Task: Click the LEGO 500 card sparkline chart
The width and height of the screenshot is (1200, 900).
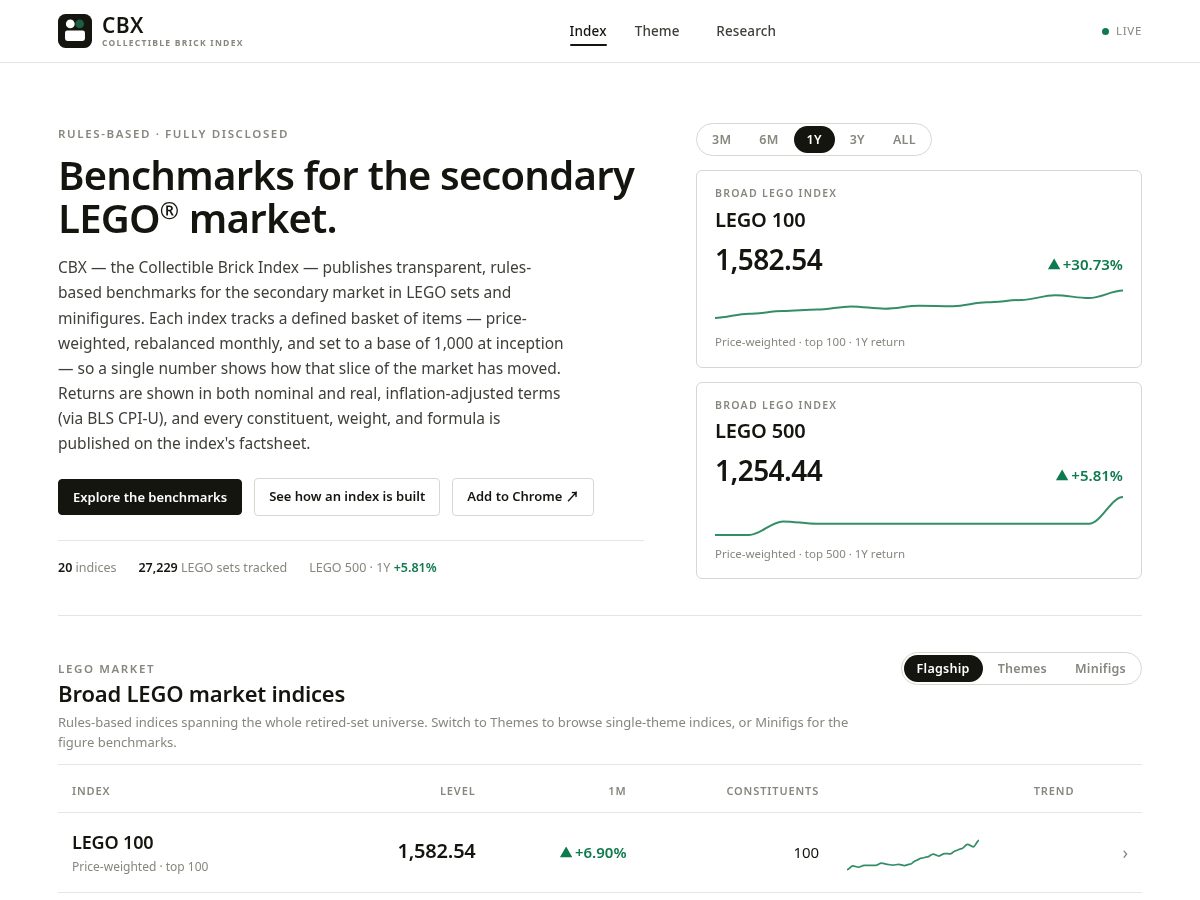Action: pos(919,516)
